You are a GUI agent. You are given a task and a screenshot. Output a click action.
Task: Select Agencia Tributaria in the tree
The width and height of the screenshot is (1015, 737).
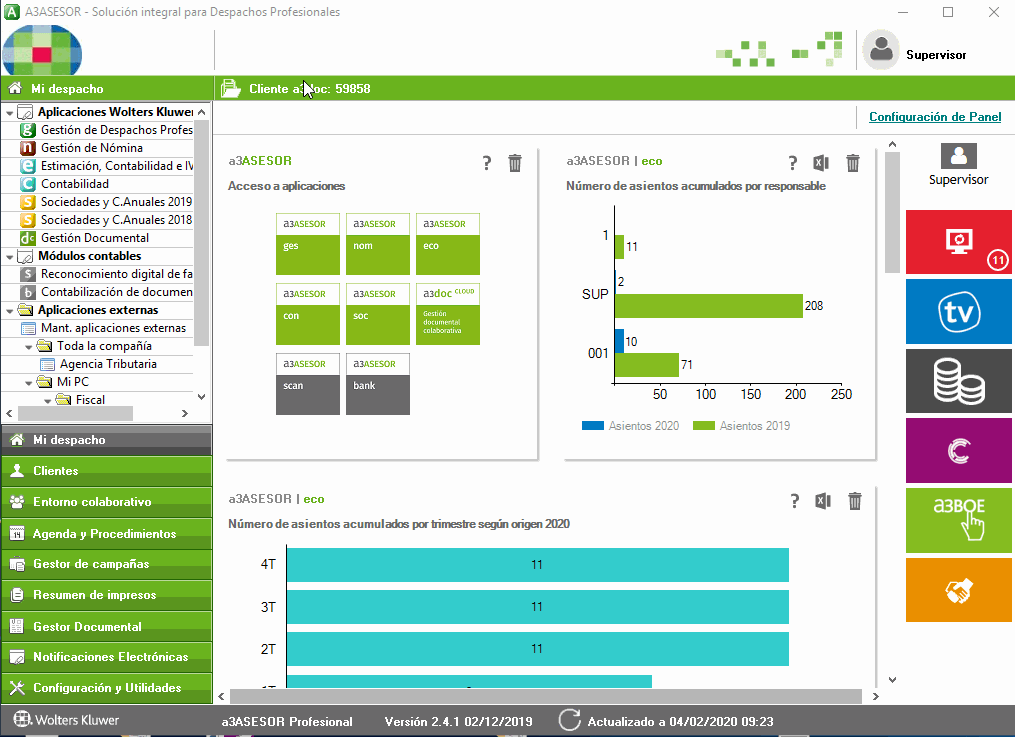[108, 364]
